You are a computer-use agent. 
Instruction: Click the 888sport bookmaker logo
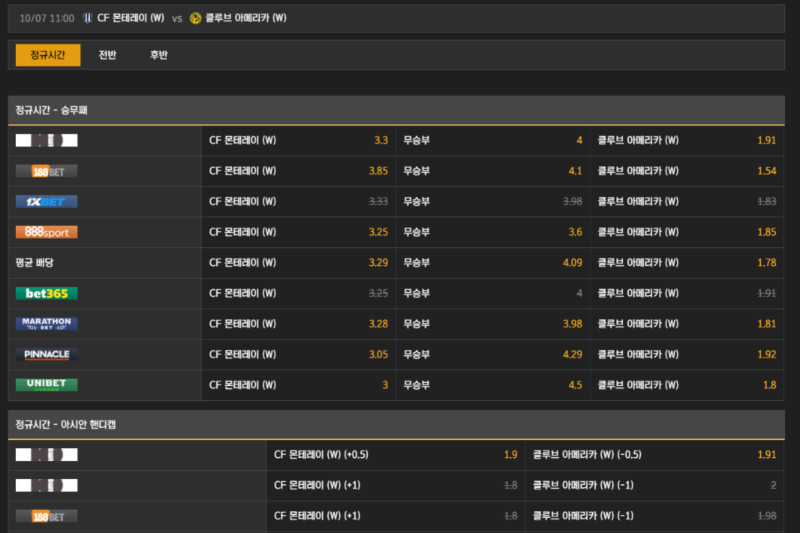point(47,232)
